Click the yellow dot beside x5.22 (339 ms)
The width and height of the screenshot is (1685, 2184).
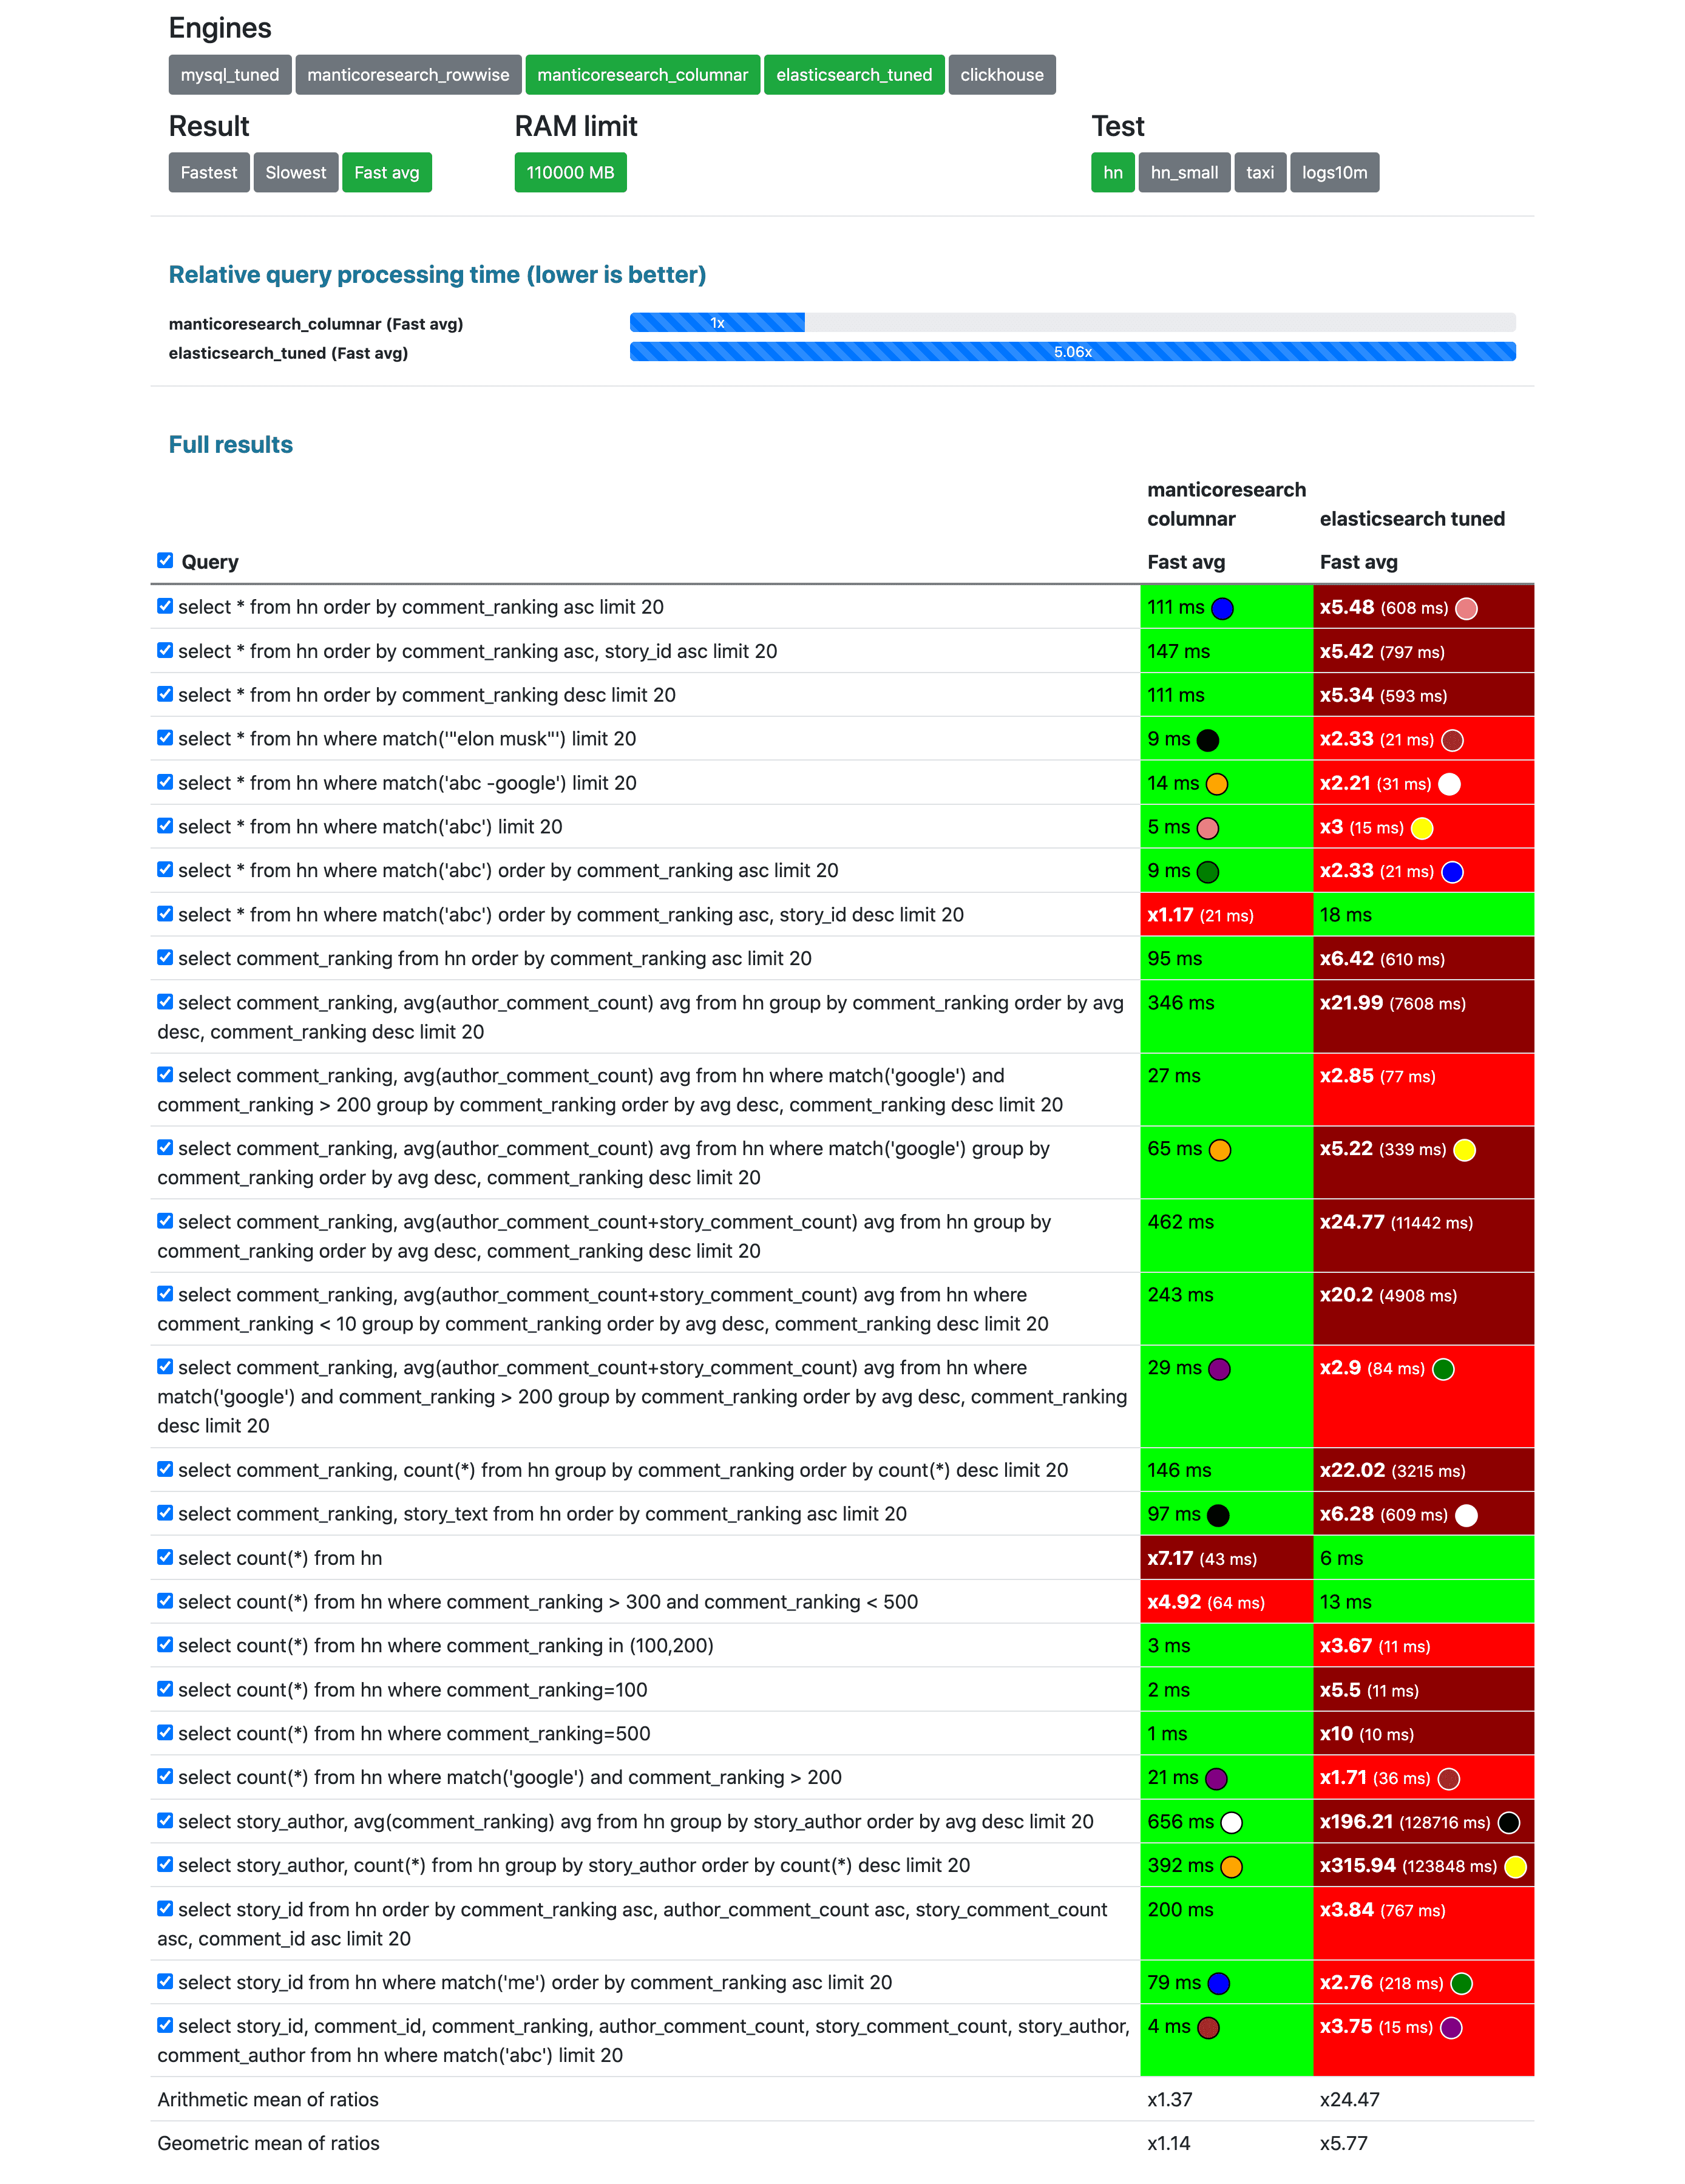[1464, 1150]
